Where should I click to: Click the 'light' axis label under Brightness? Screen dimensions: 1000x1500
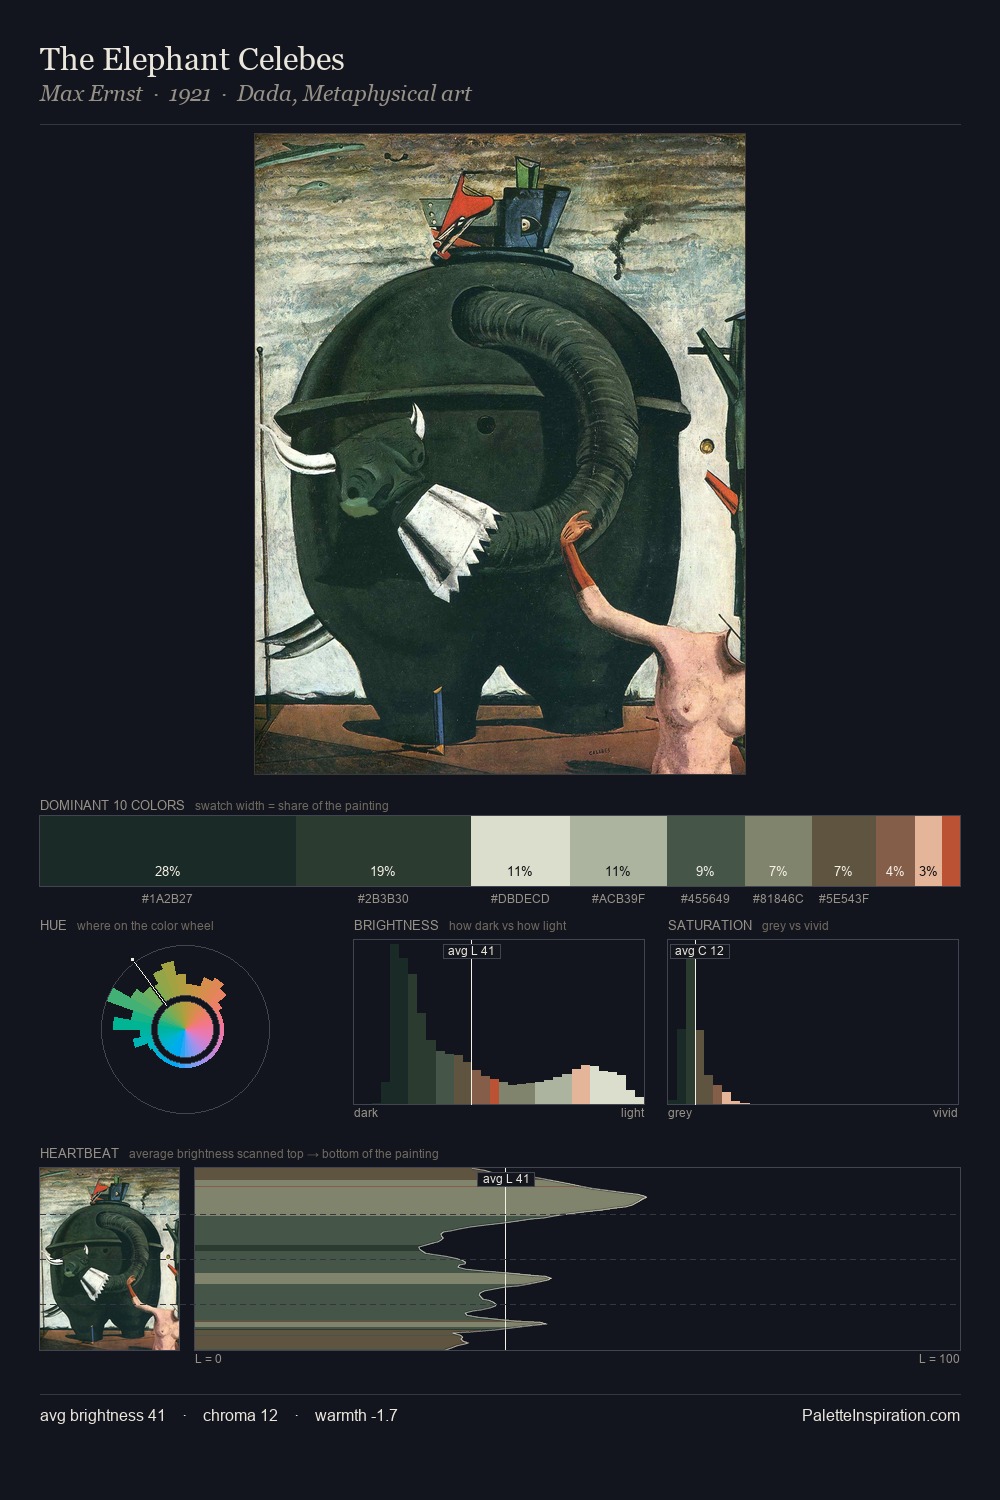click(632, 1113)
